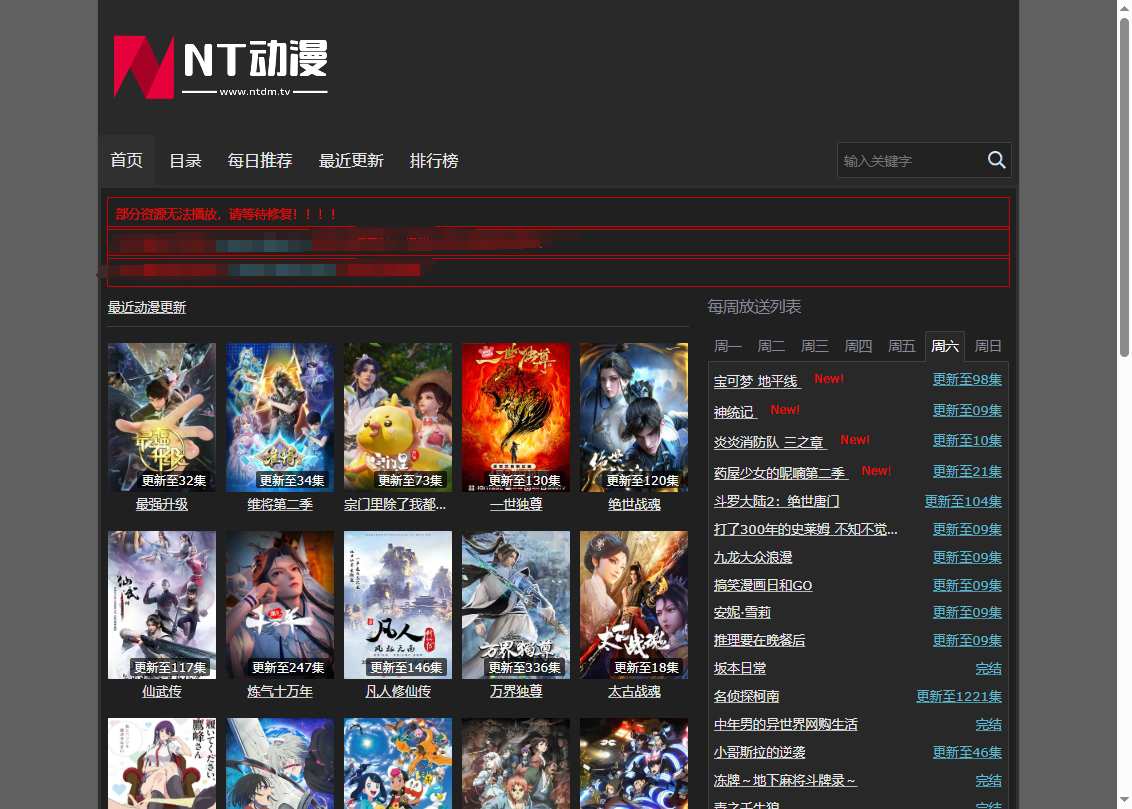Click the 太古战魂 poster thumbnail
The image size is (1132, 809).
pos(633,604)
